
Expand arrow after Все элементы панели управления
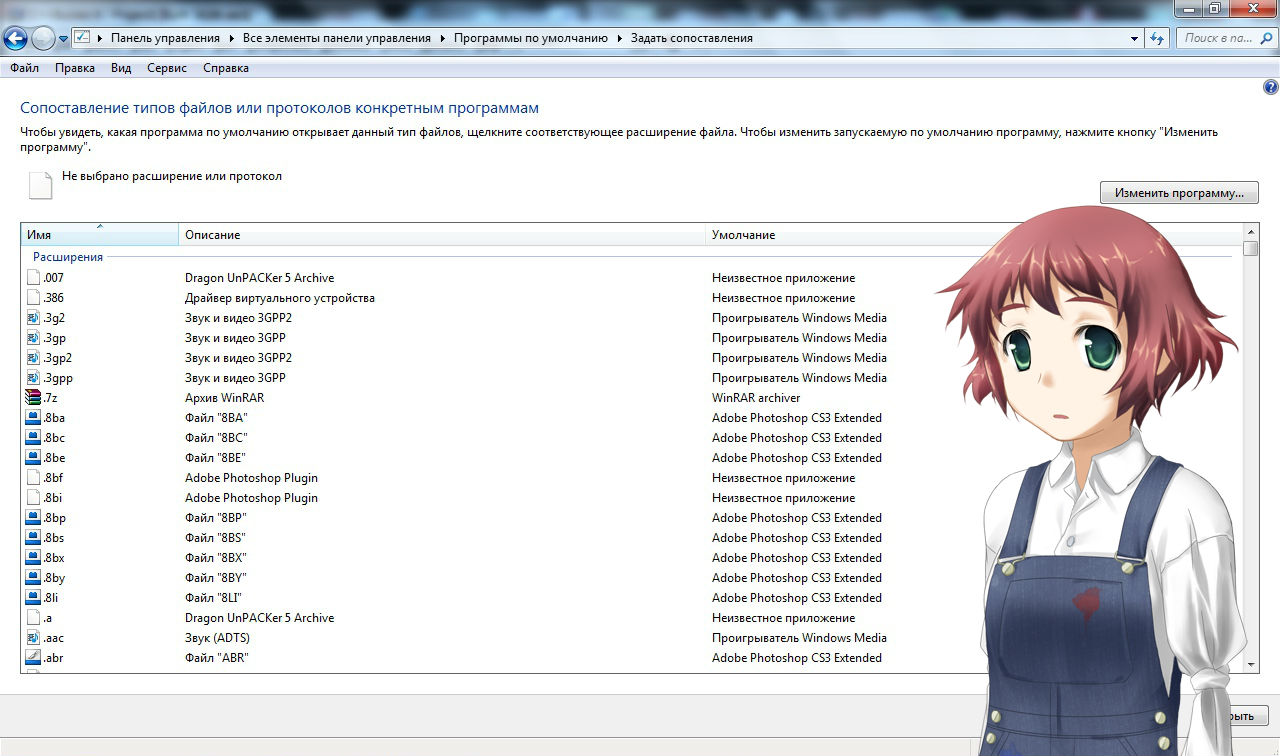pyautogui.click(x=442, y=38)
